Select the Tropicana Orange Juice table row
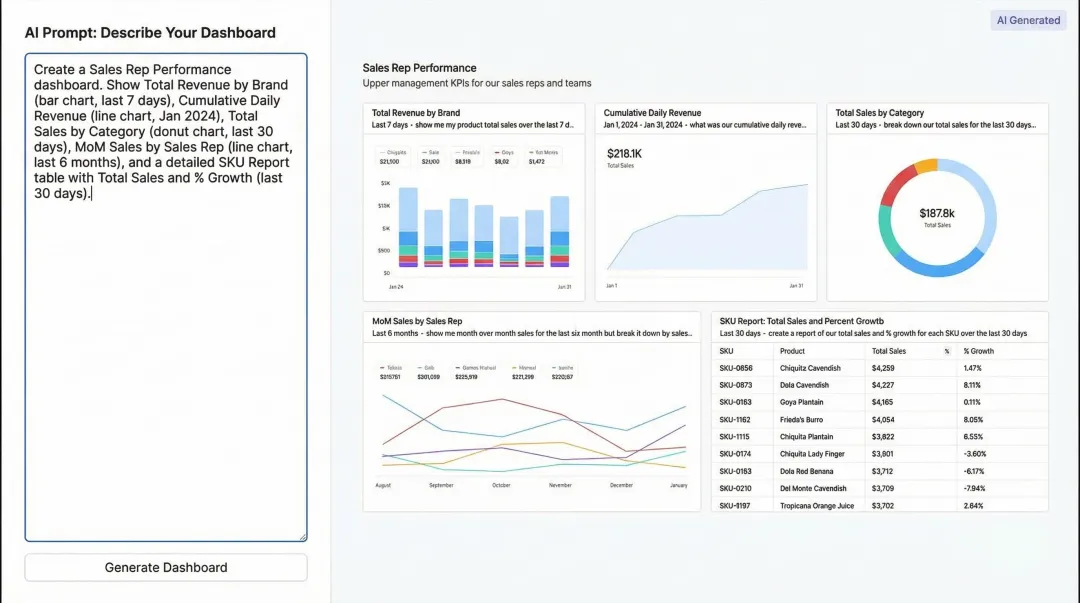Screen dimensions: 1080x603 click(x=860, y=506)
